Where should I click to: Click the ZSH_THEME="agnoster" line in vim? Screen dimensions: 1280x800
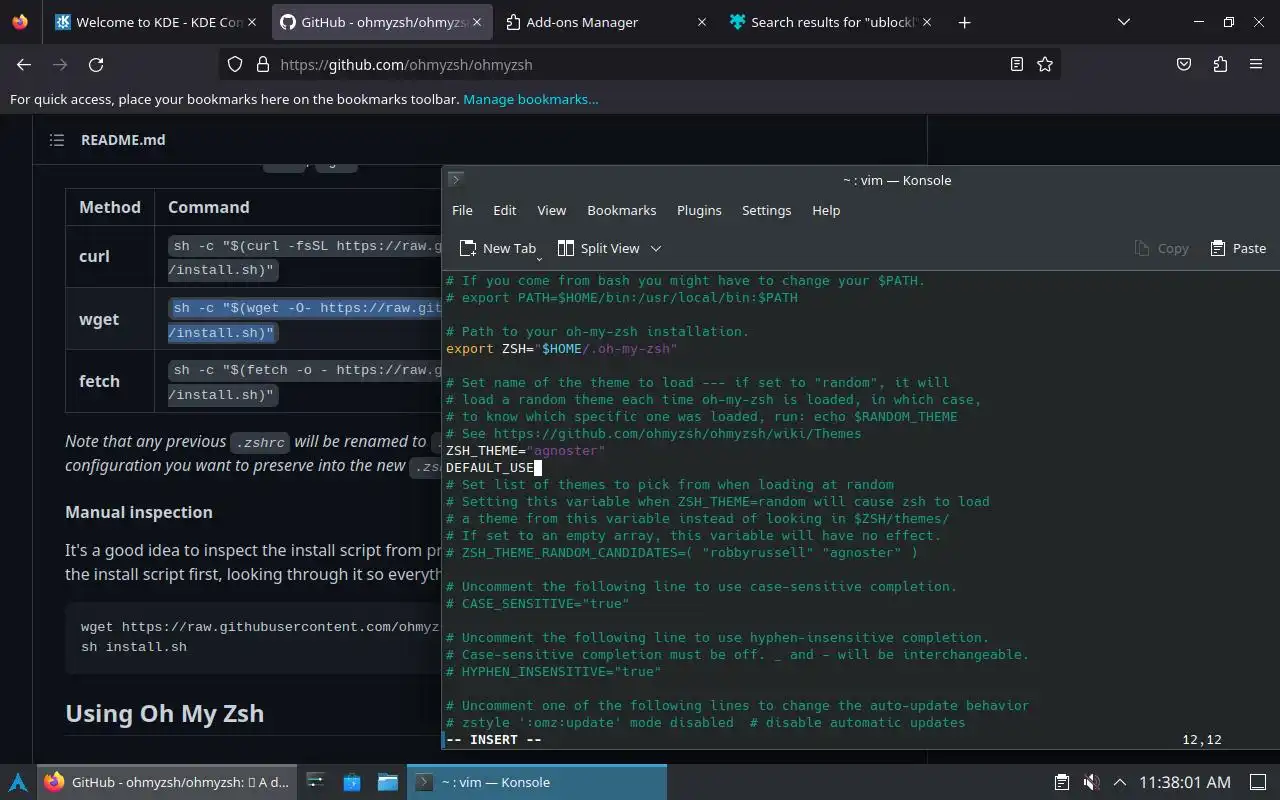coord(526,451)
